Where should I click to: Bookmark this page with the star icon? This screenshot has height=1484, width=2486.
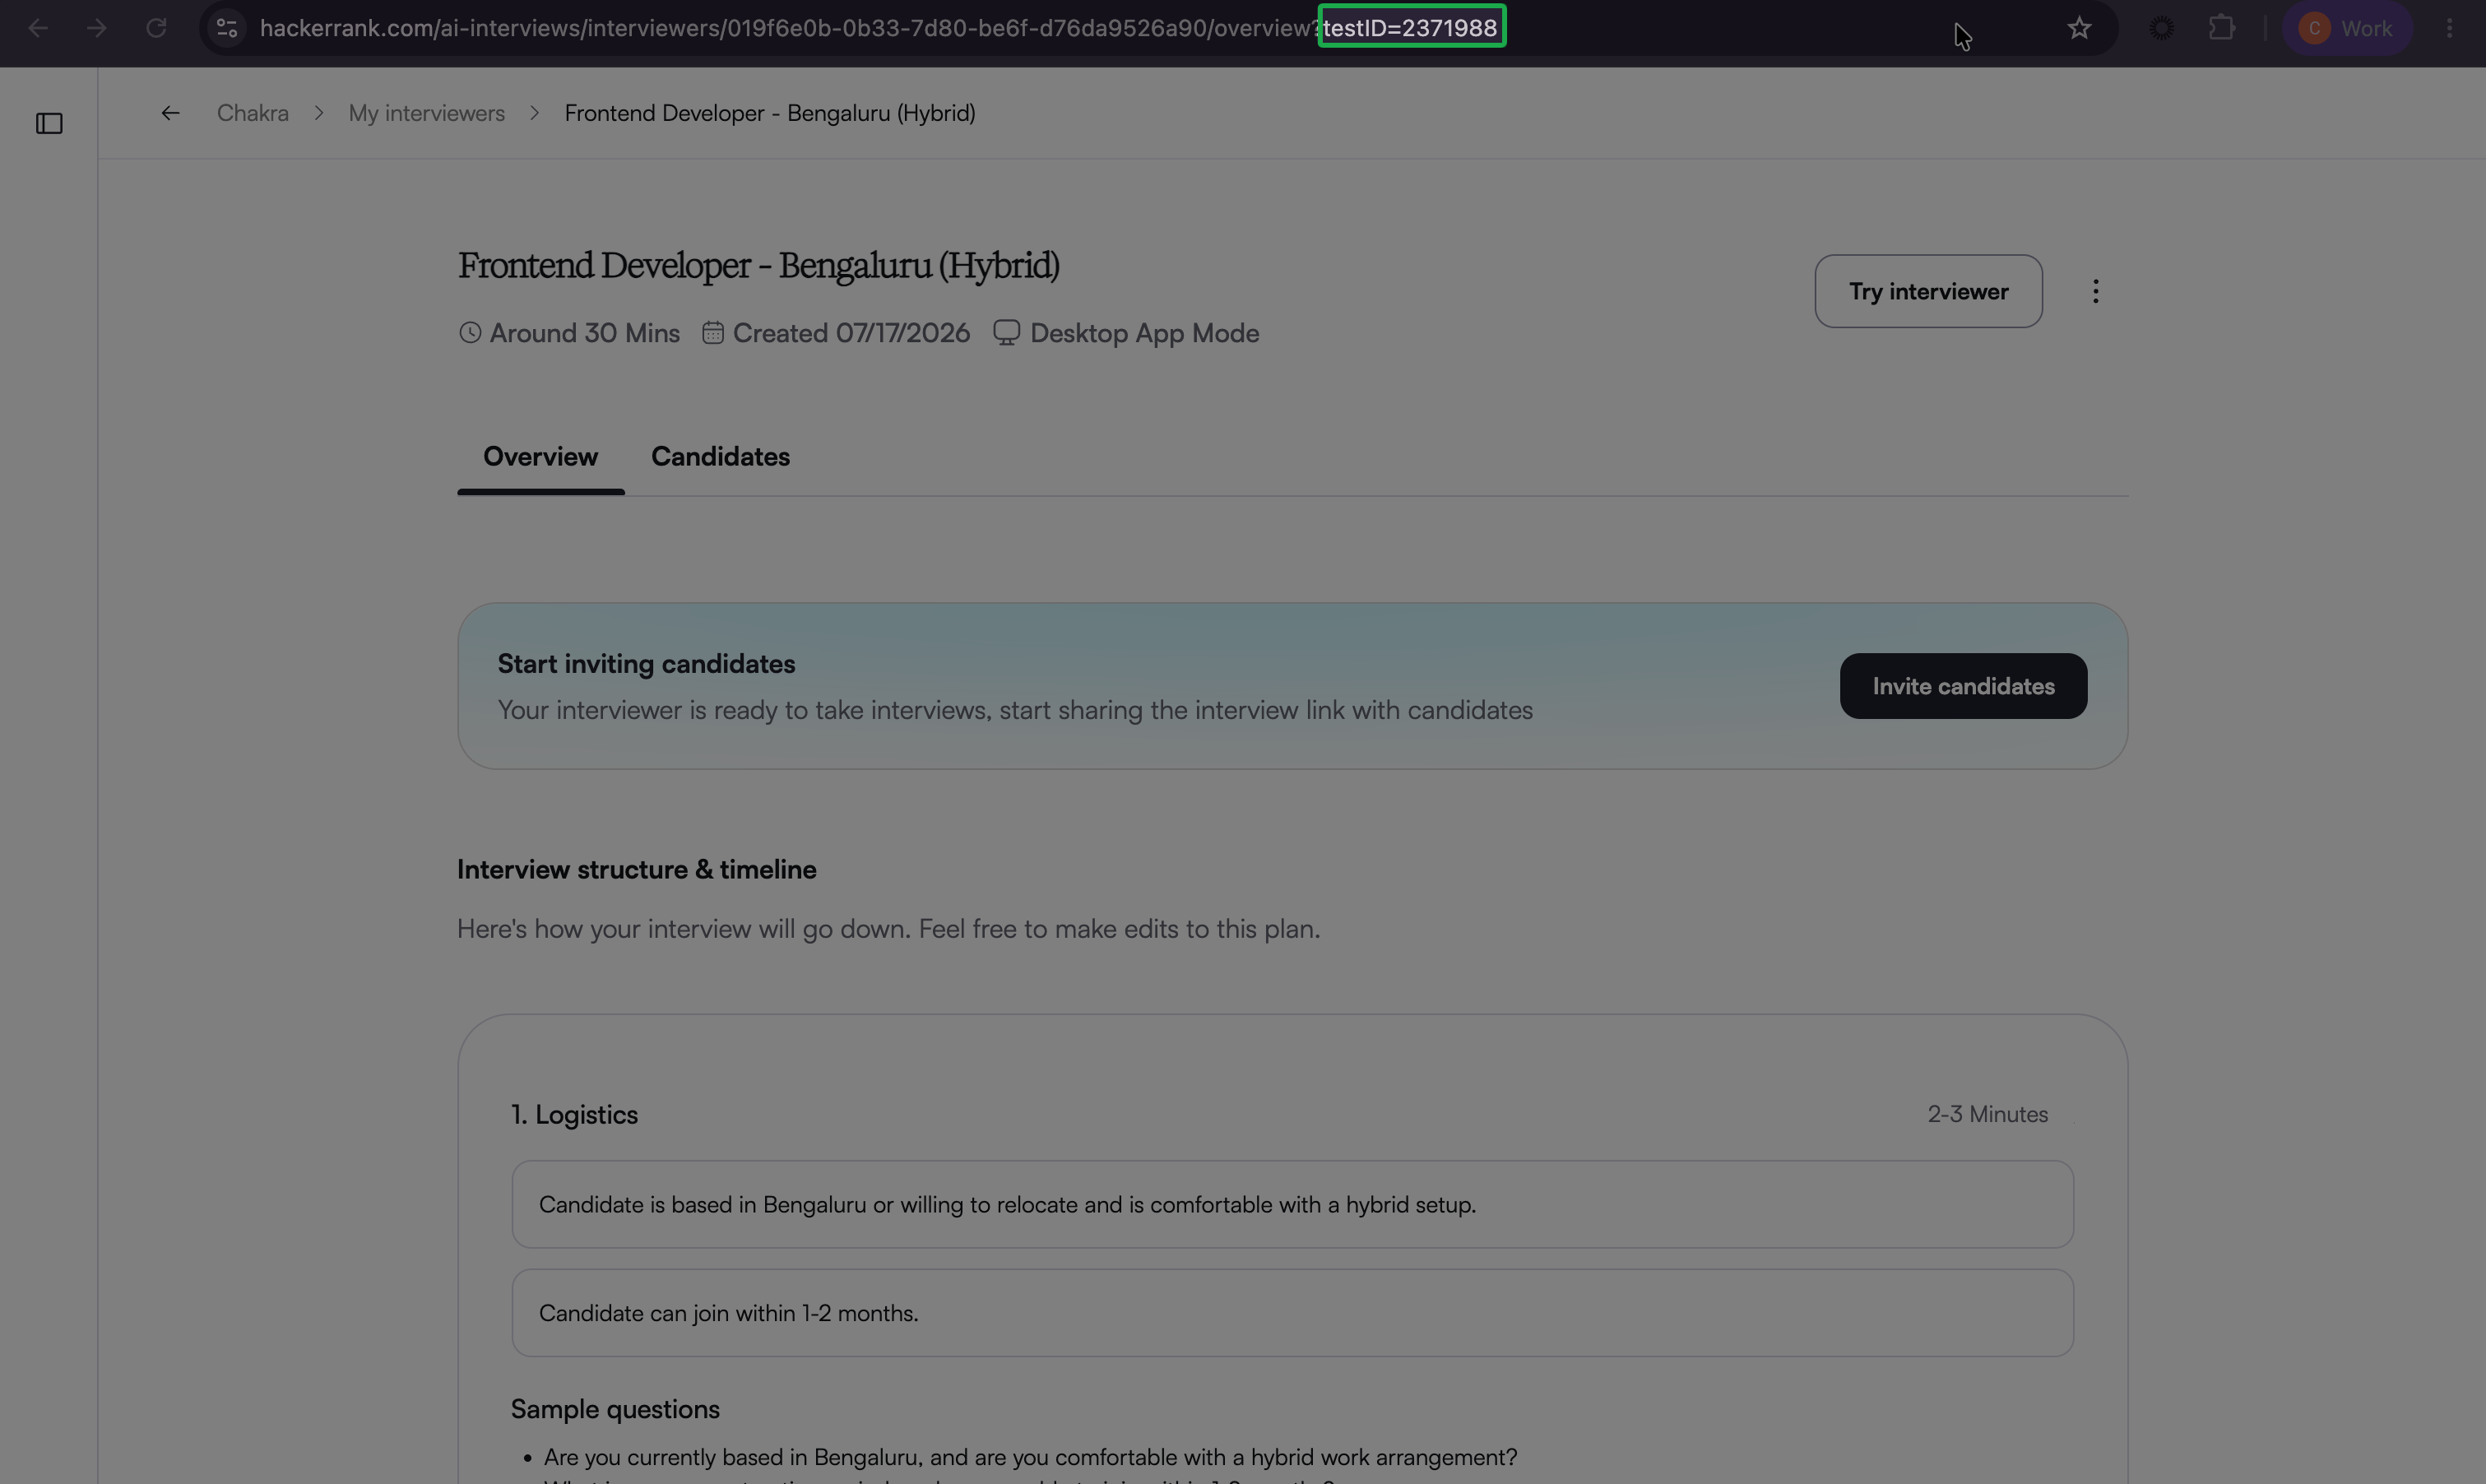[x=2079, y=28]
